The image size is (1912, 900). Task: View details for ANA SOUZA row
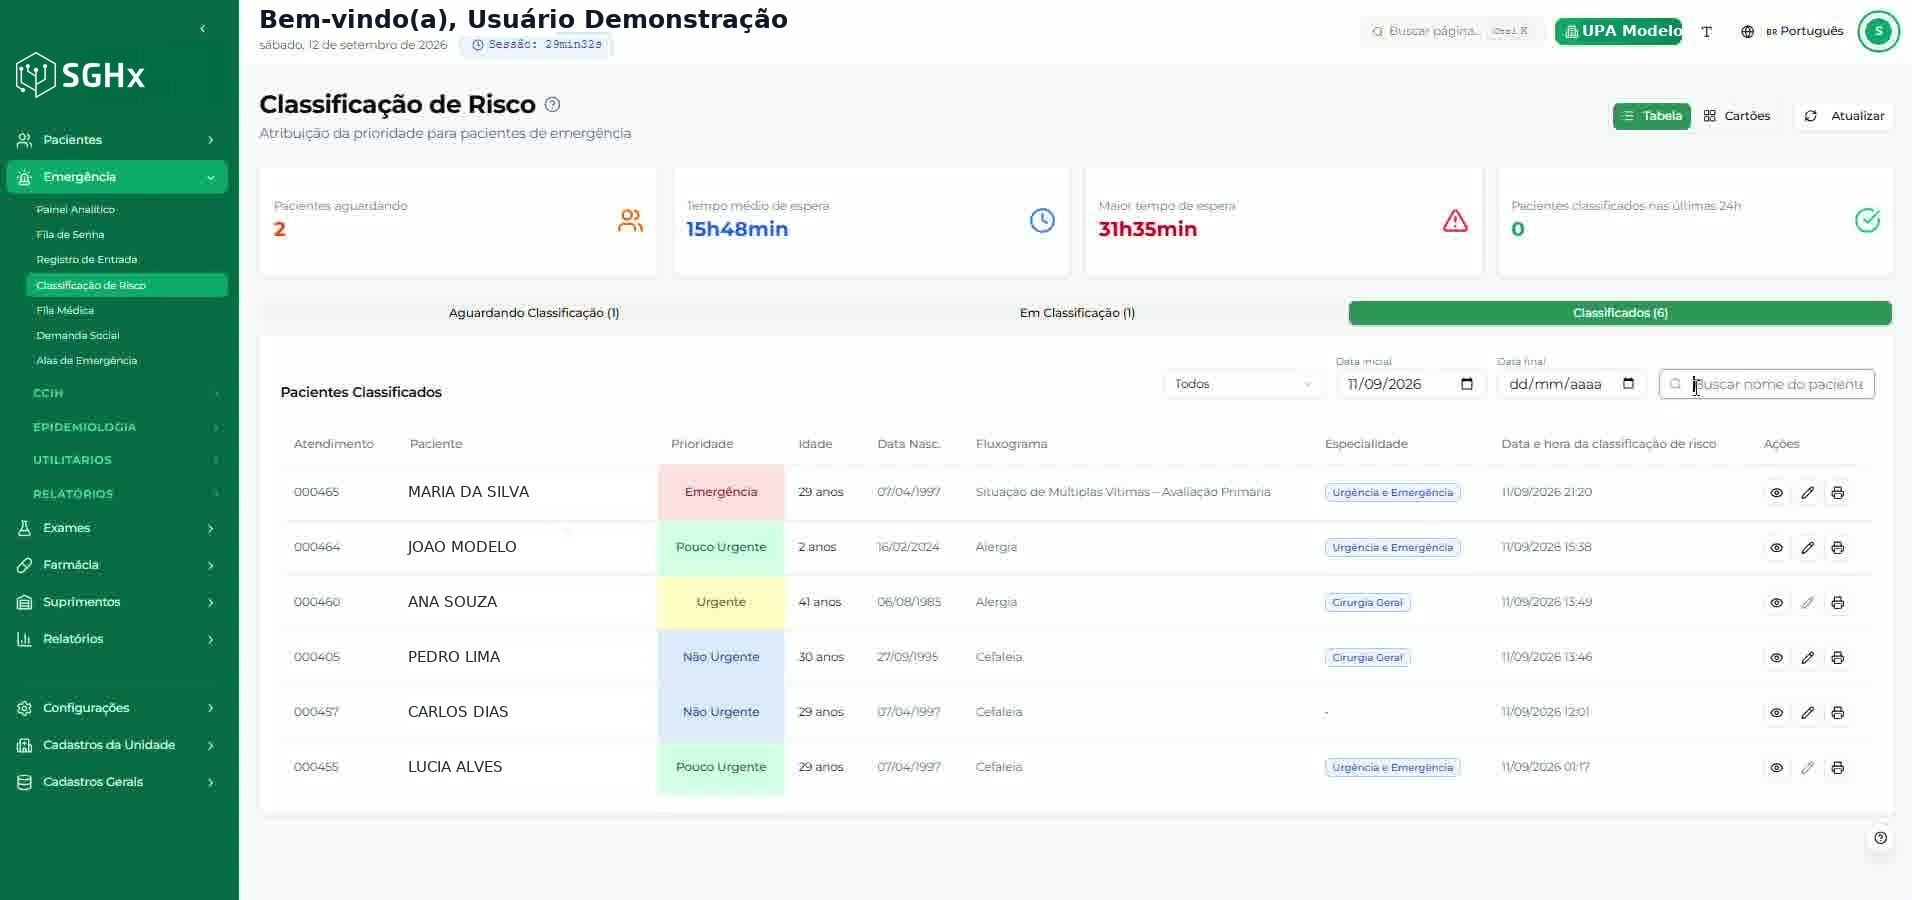coord(1776,603)
